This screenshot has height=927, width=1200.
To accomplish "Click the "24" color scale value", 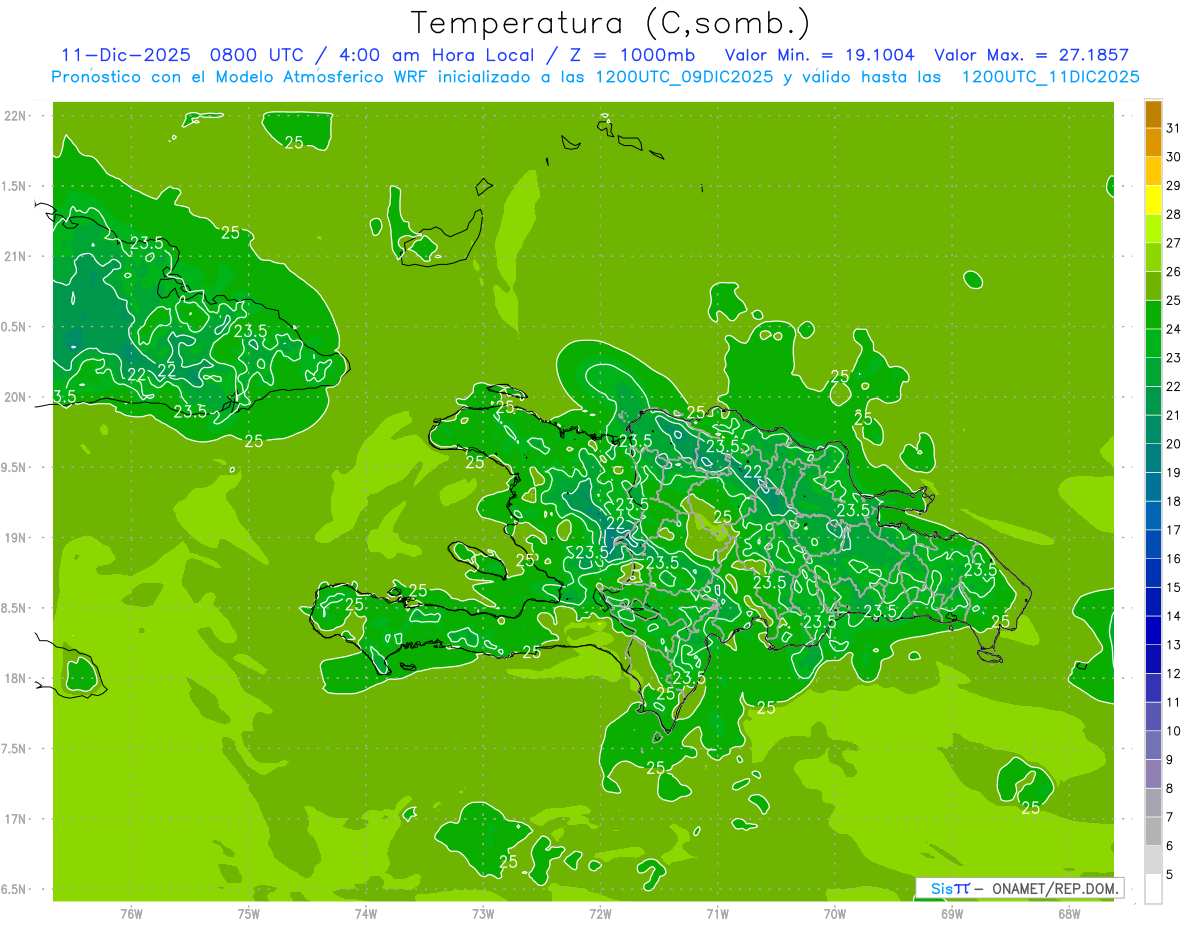I will coord(1173,329).
